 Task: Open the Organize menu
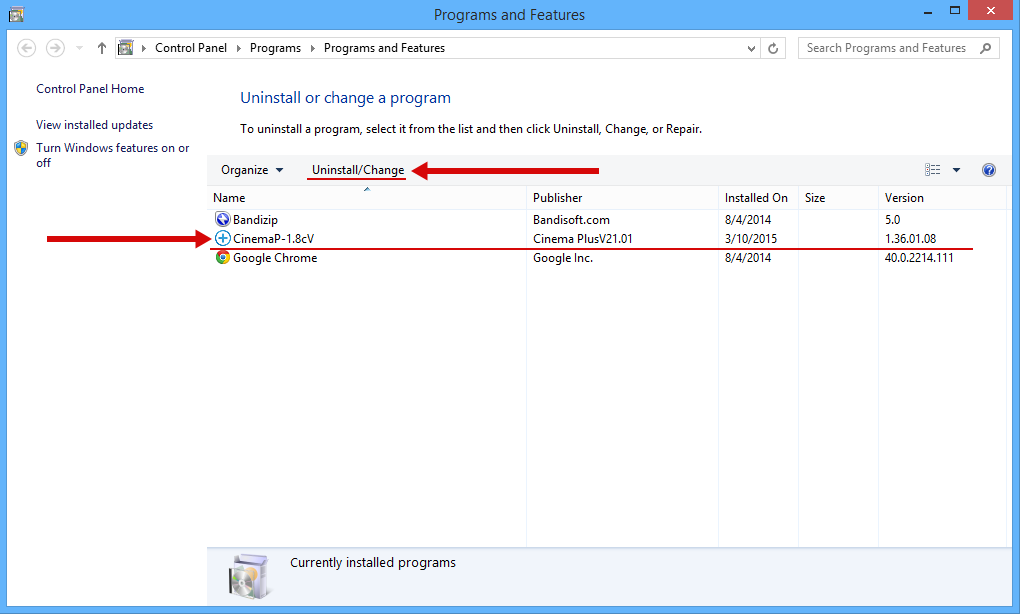(x=252, y=170)
